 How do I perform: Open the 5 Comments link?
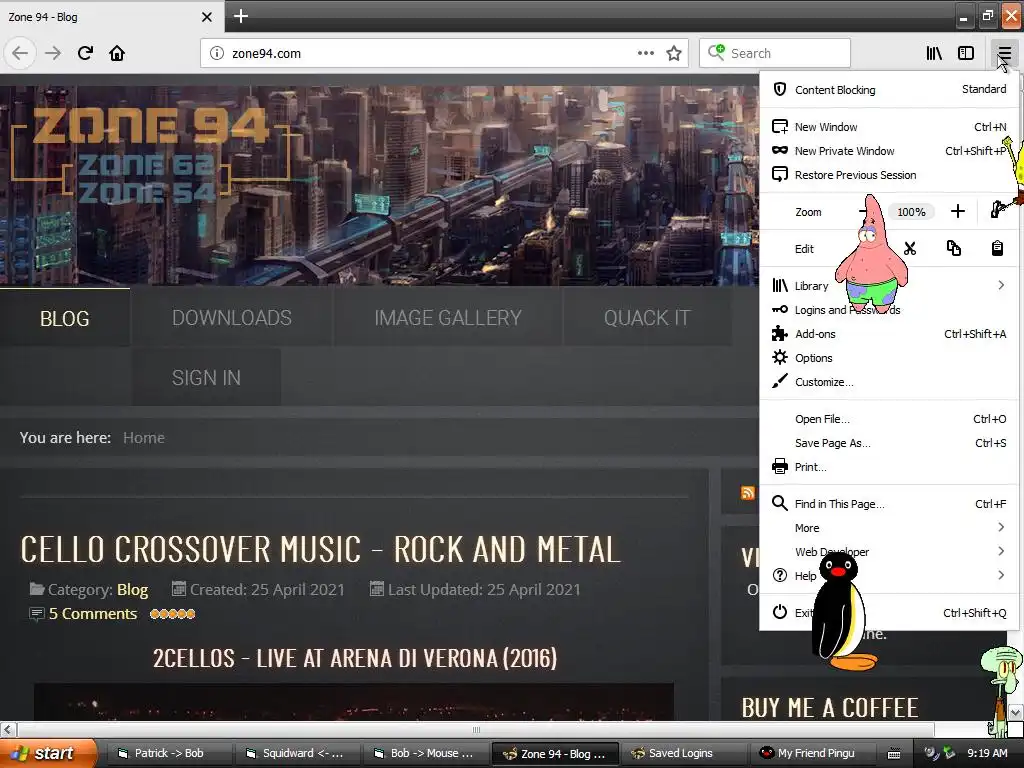tap(93, 614)
